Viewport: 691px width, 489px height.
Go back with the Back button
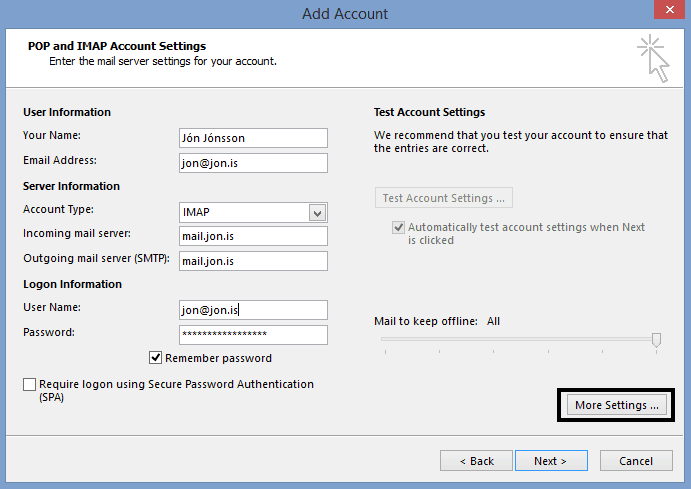(476, 461)
